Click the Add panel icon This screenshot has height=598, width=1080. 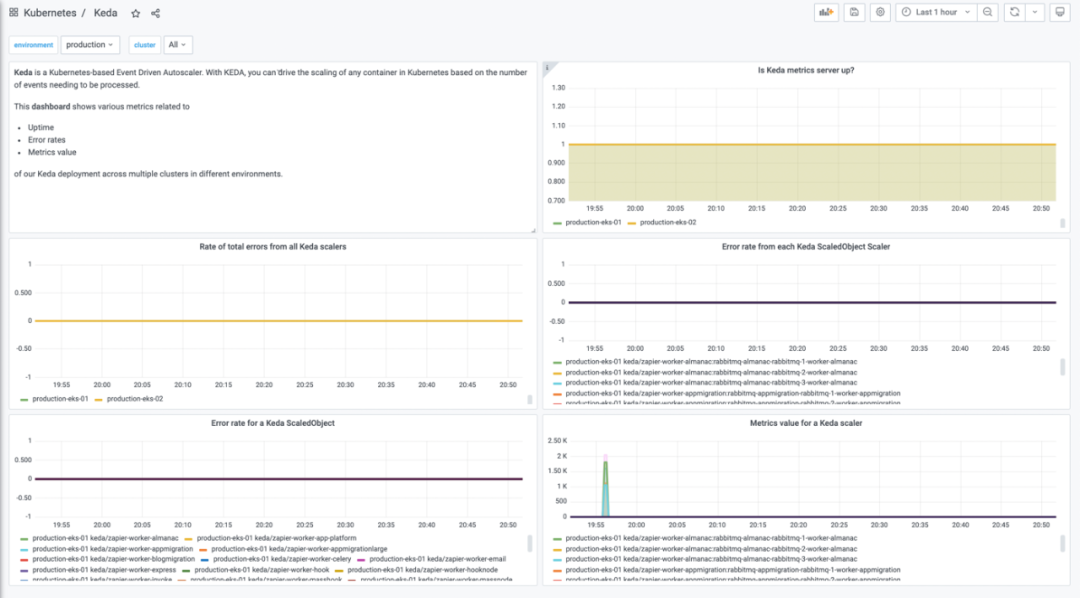[x=826, y=12]
